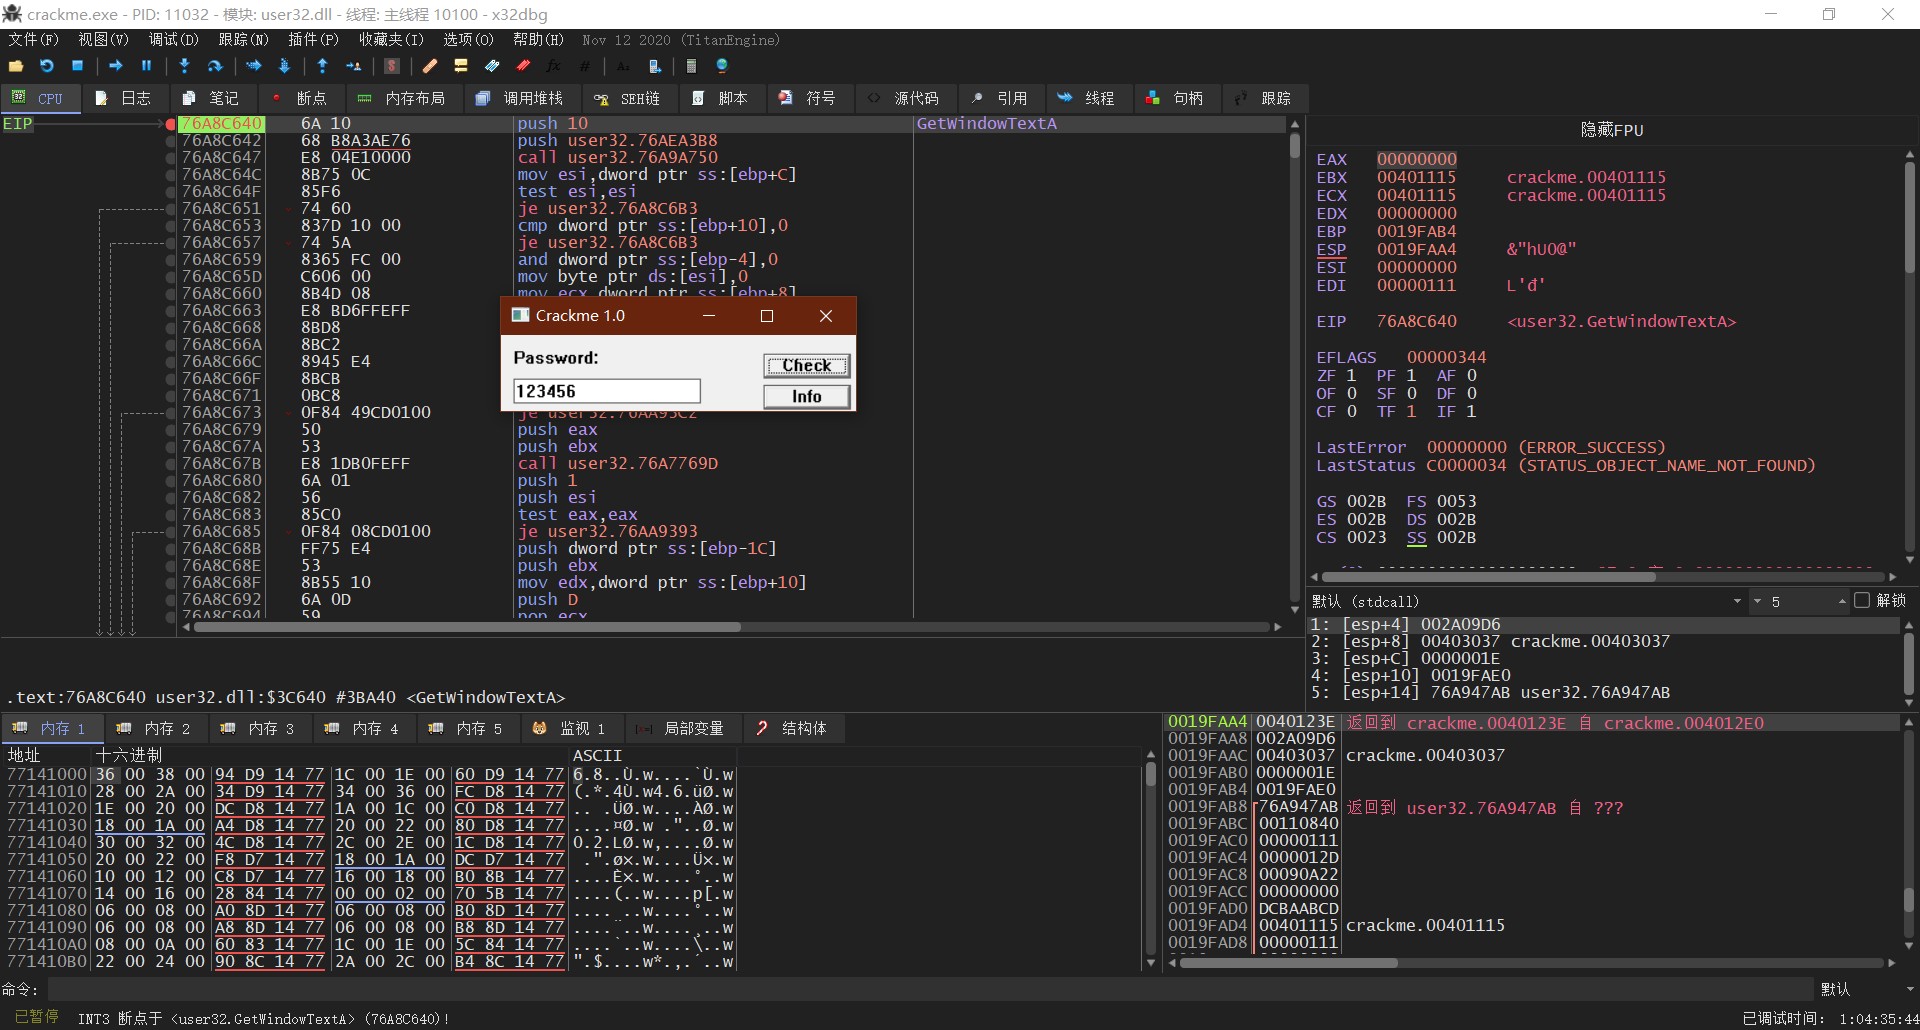Click the open file folder icon
The image size is (1920, 1030).
coord(16,66)
